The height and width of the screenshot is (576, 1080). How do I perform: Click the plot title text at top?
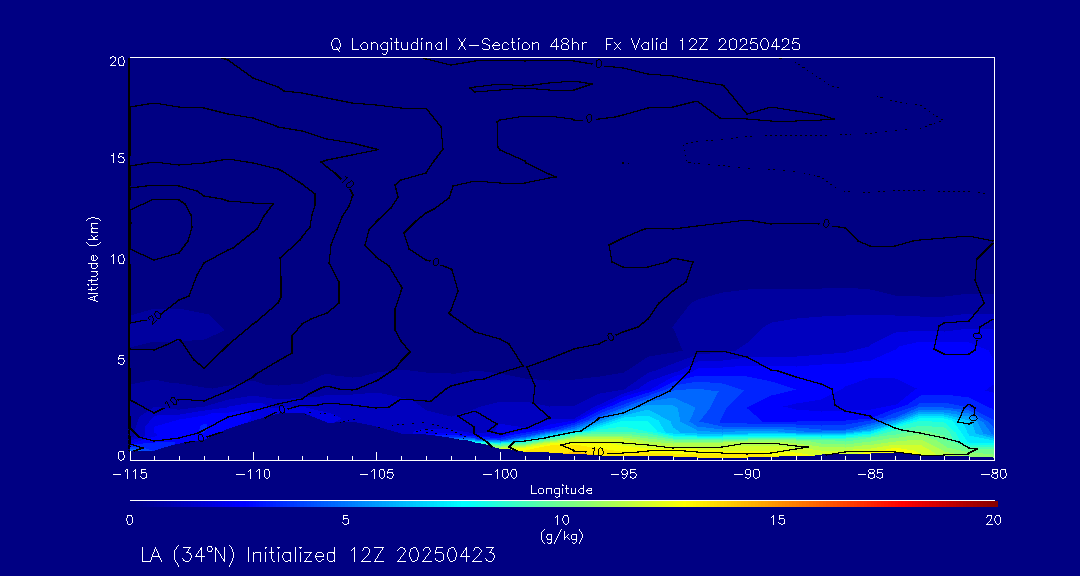(565, 45)
